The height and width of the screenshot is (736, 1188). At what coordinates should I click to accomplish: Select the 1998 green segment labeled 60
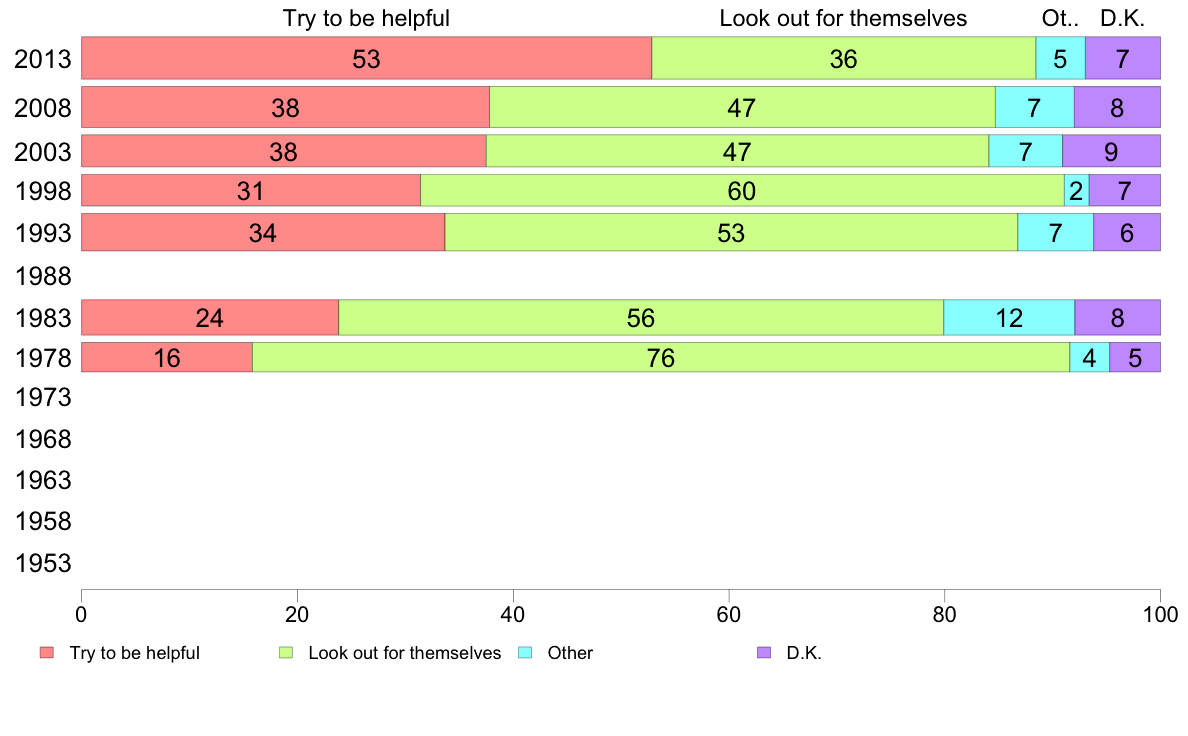point(742,190)
